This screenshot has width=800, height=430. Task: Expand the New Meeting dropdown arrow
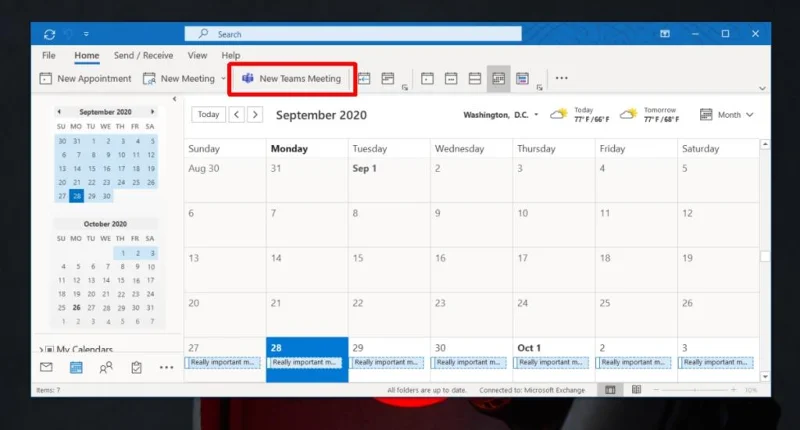[x=223, y=79]
